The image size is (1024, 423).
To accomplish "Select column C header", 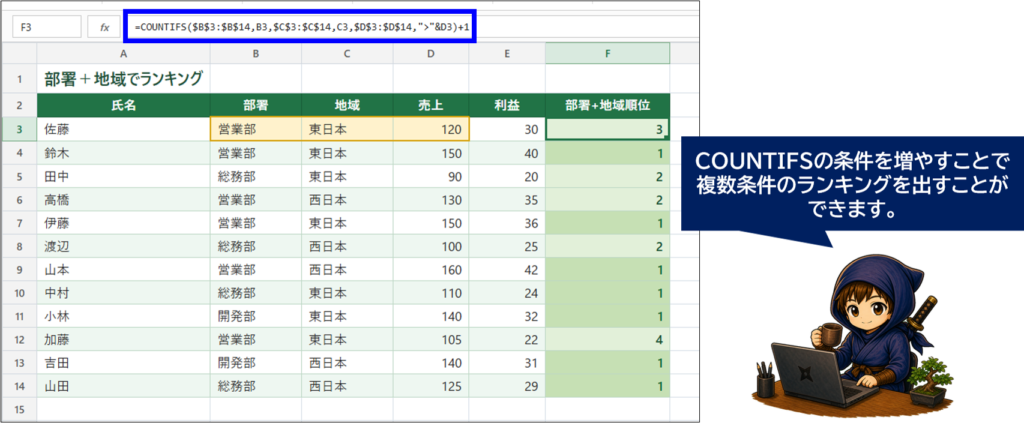I will pyautogui.click(x=347, y=54).
